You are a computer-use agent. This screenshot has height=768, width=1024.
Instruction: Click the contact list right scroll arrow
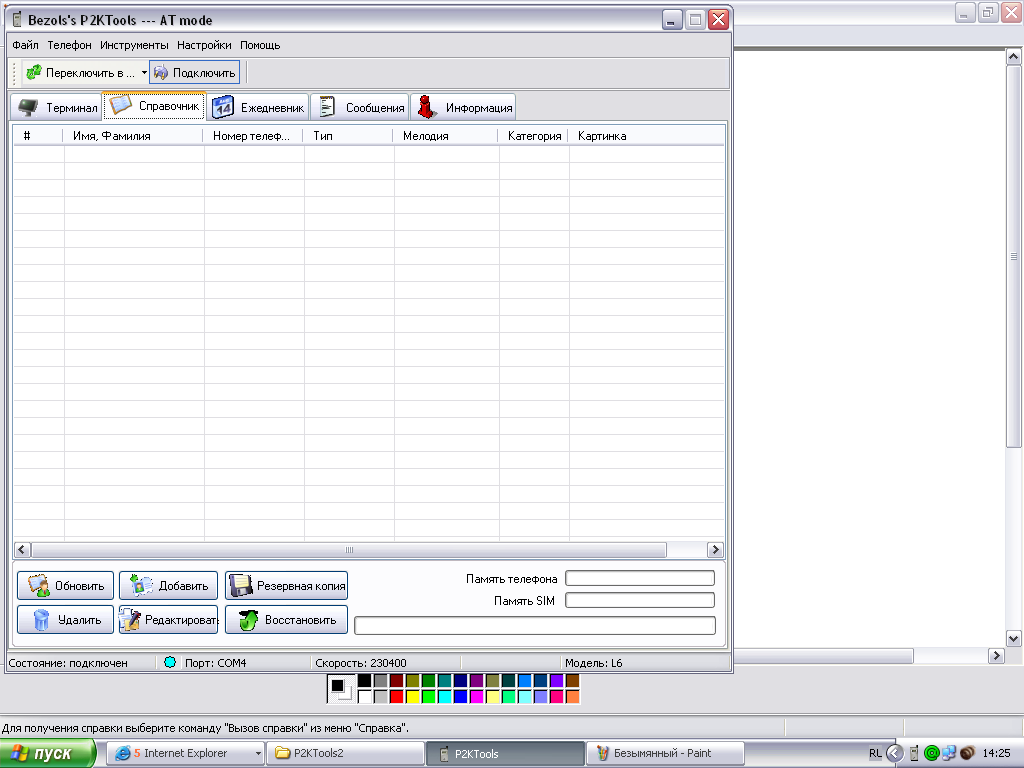[715, 550]
